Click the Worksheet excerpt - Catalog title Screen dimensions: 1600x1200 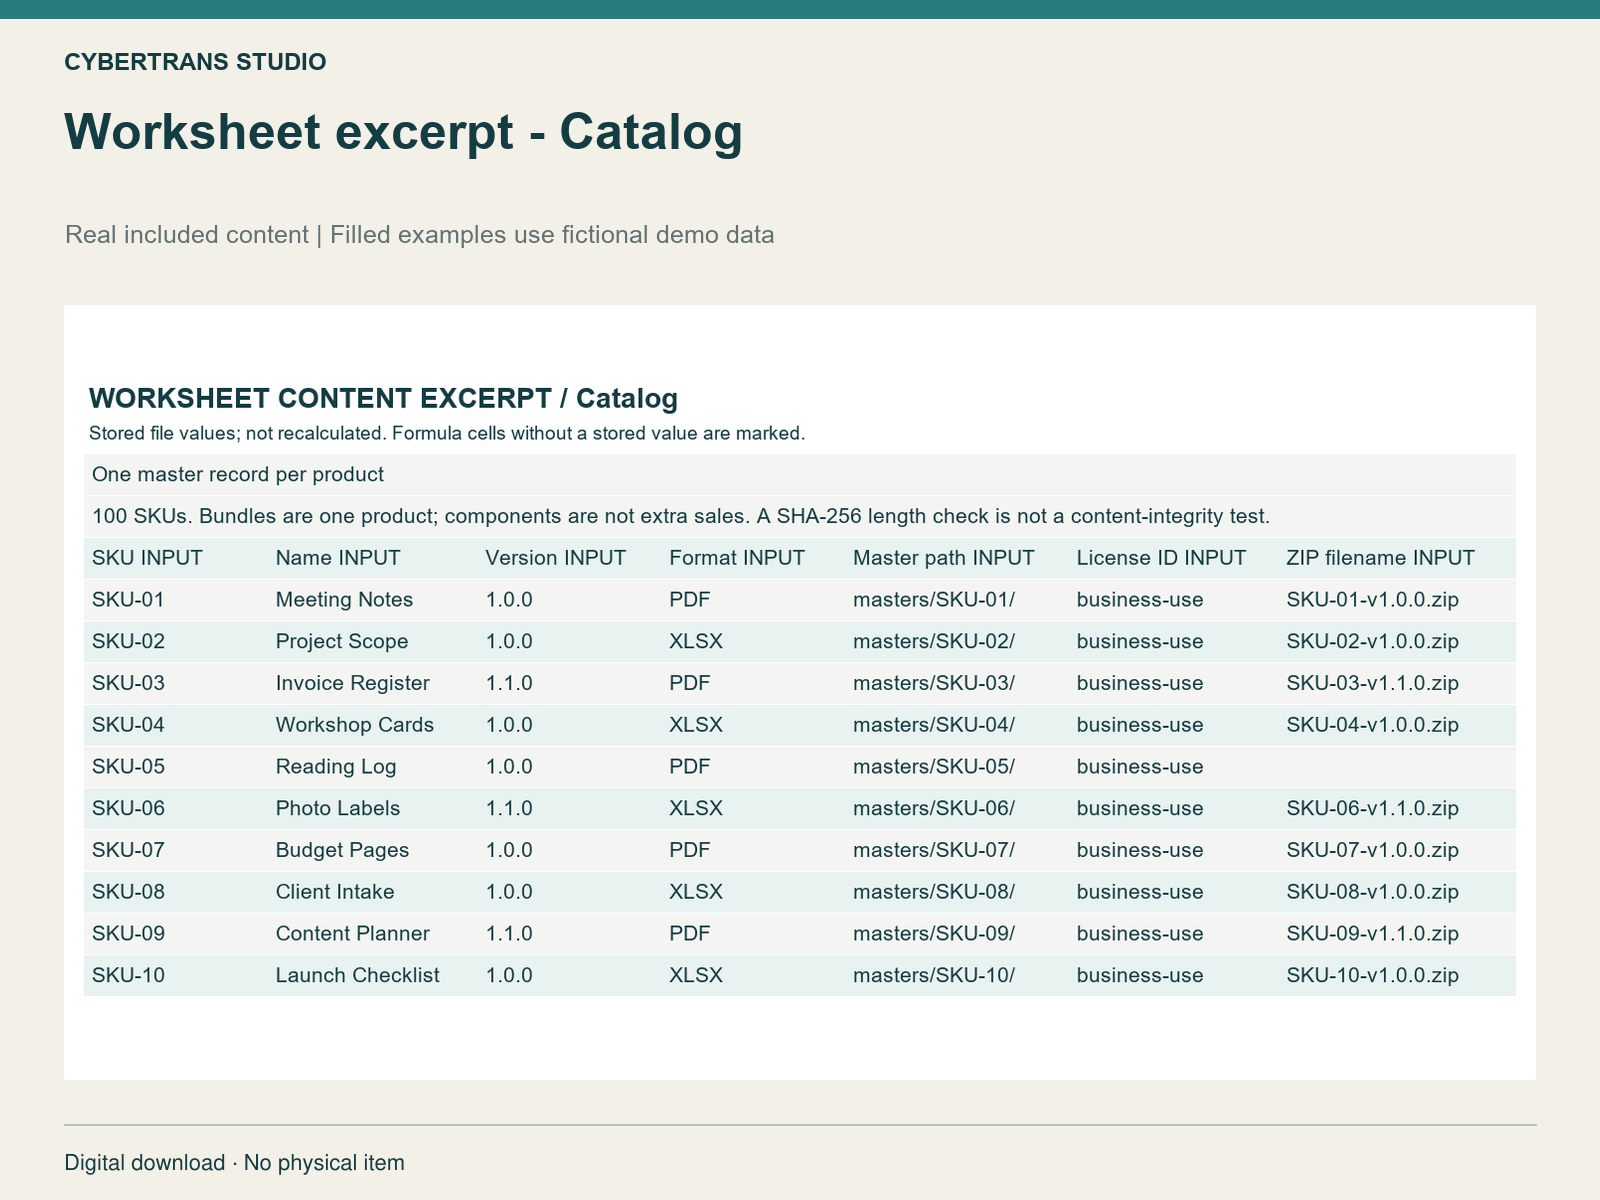[404, 132]
